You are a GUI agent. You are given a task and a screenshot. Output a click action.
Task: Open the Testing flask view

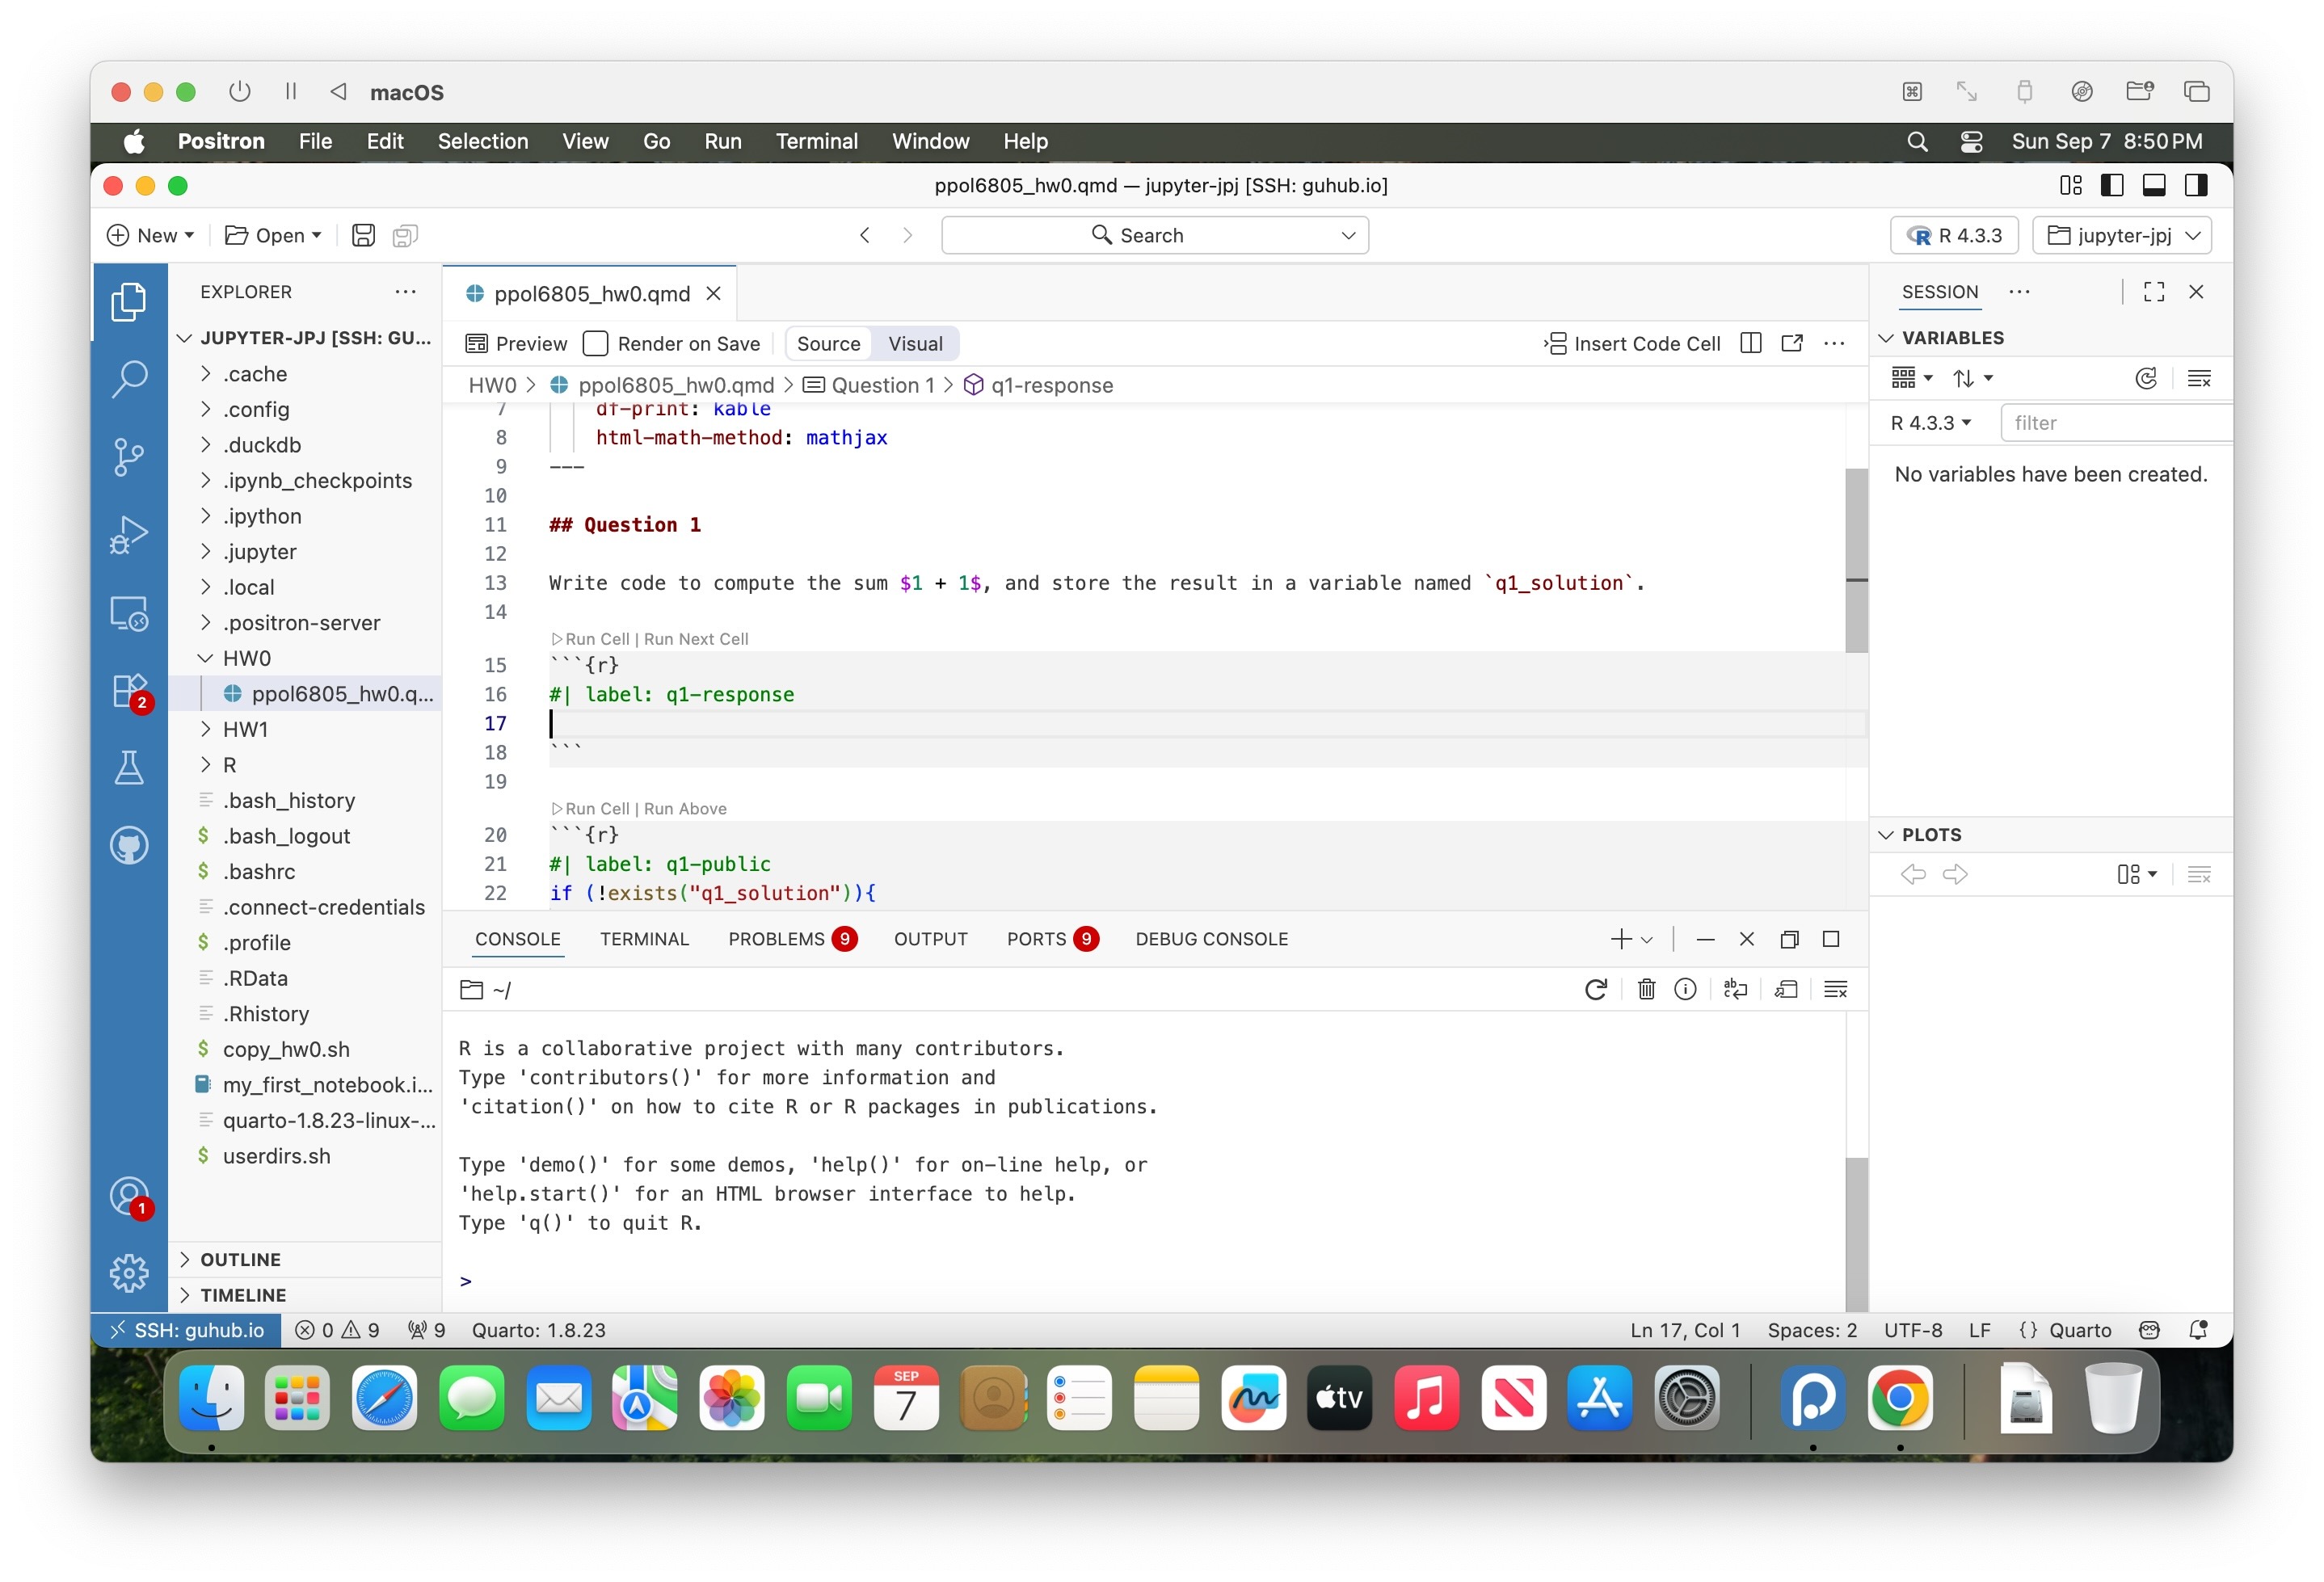129,768
